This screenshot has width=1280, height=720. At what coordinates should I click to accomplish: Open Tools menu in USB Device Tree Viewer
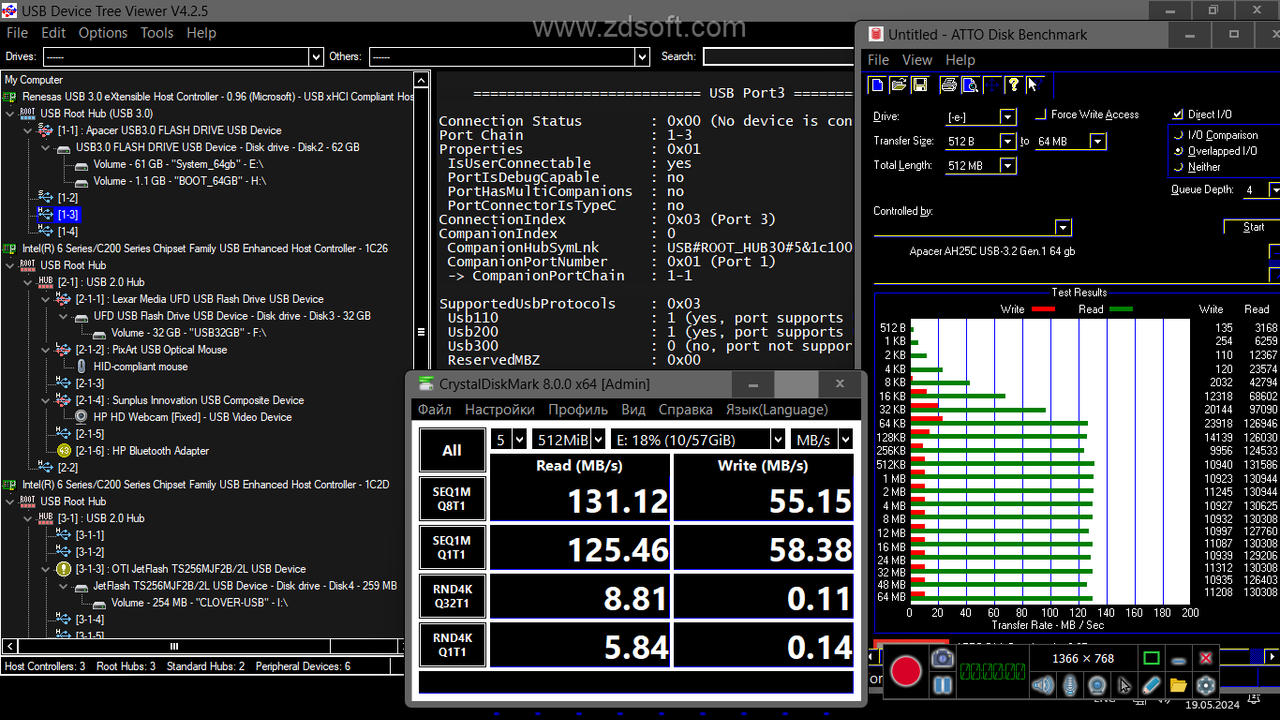pyautogui.click(x=157, y=32)
